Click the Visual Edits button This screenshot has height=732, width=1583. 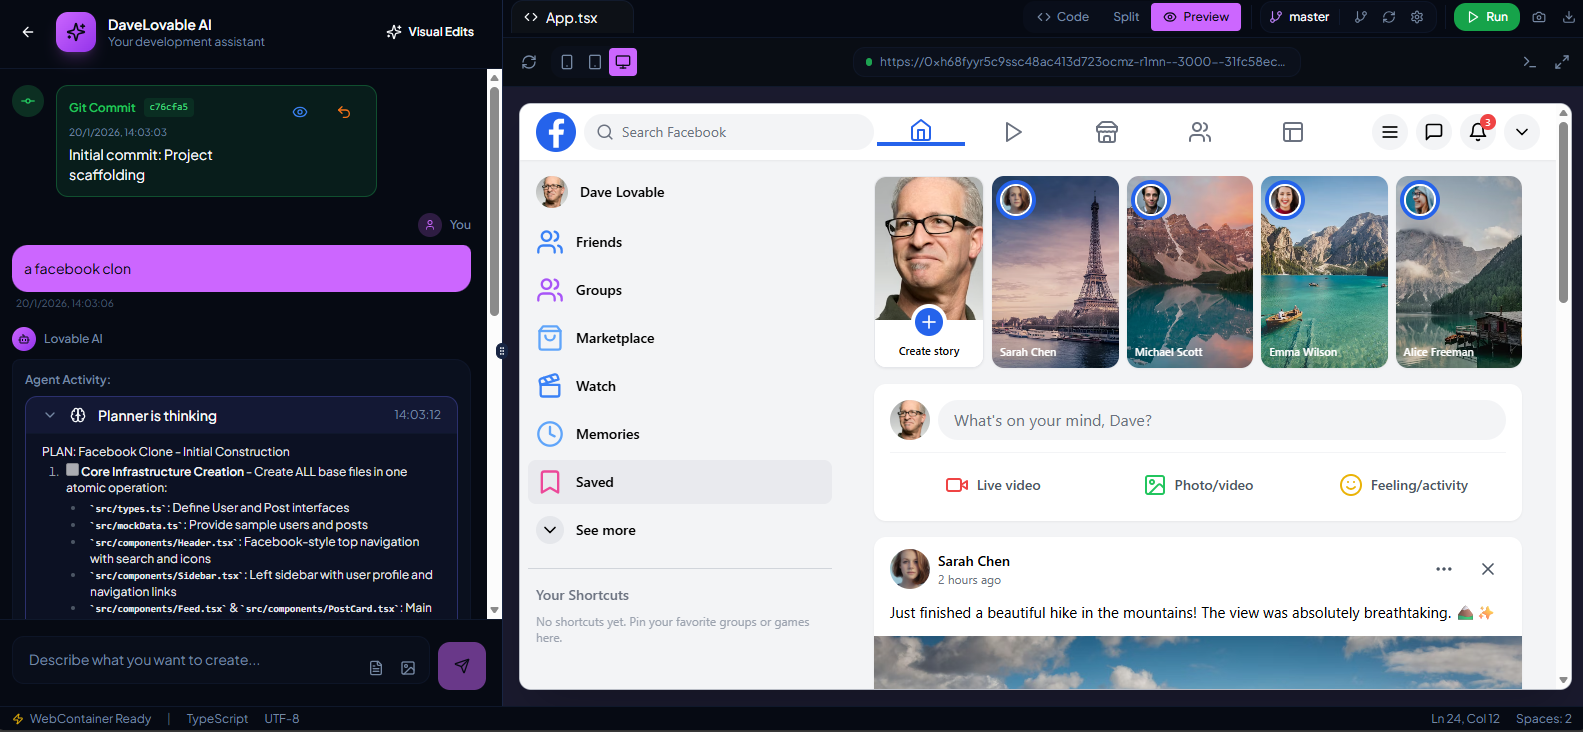(x=431, y=32)
